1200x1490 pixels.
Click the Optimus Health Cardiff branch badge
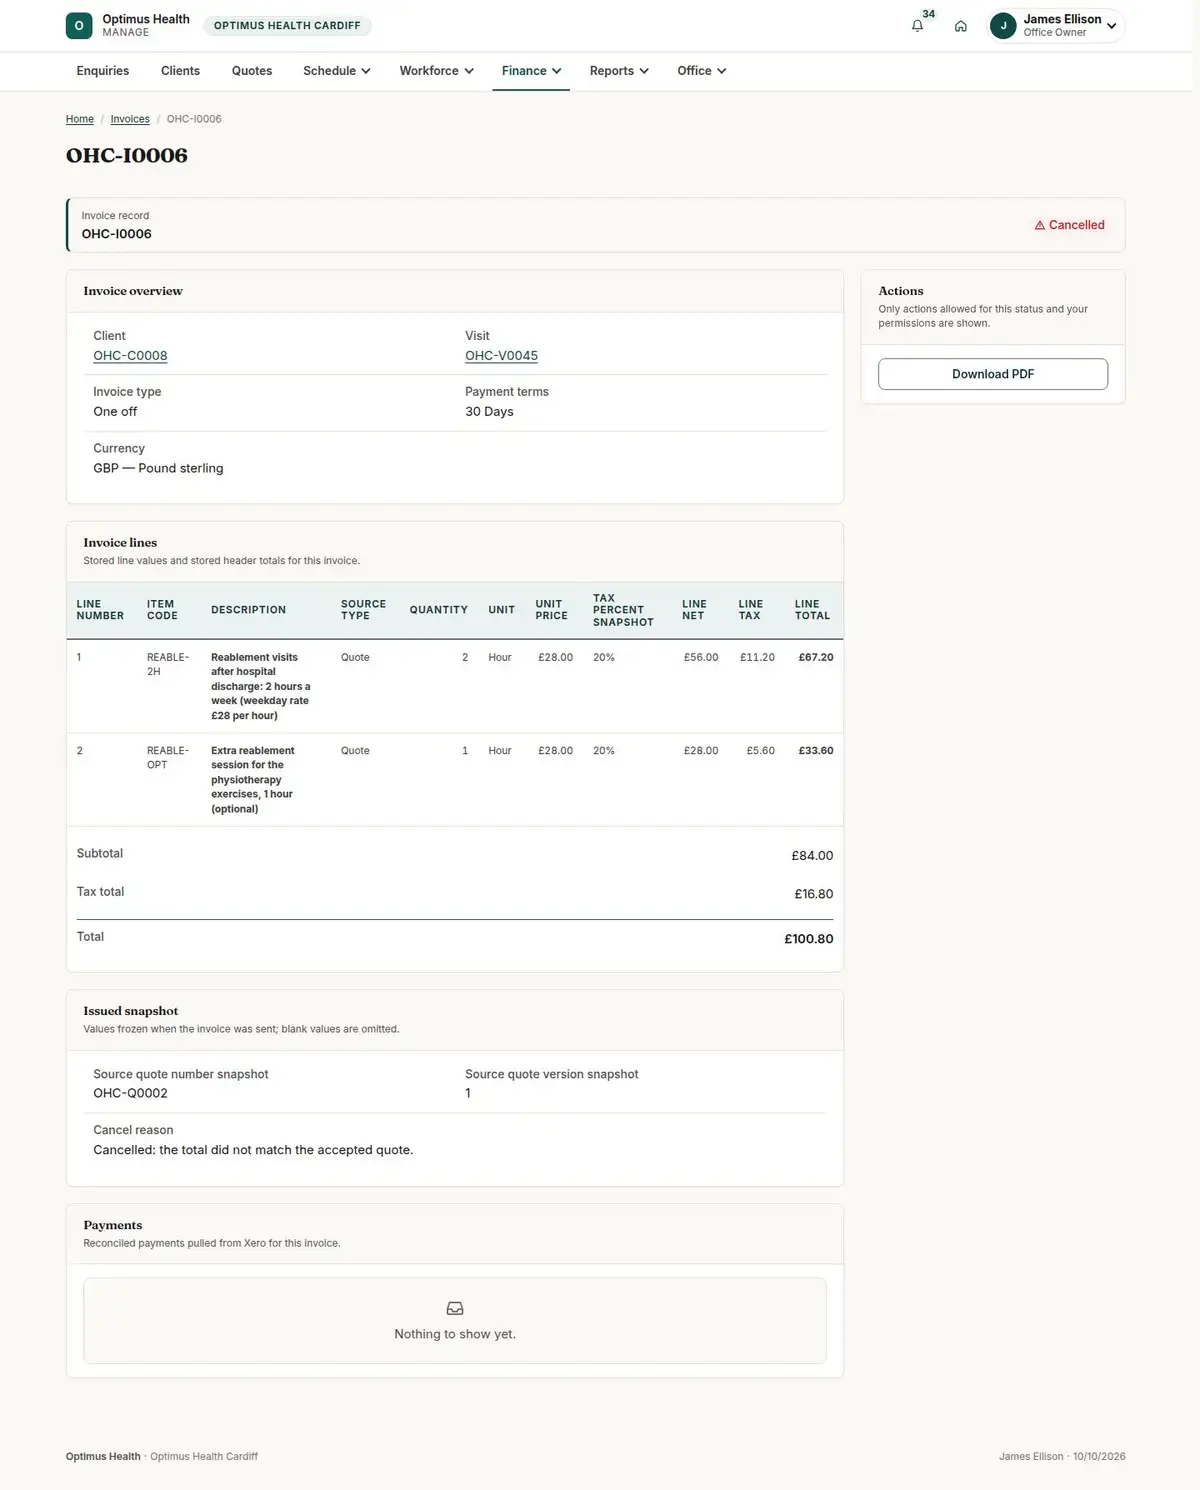click(287, 26)
